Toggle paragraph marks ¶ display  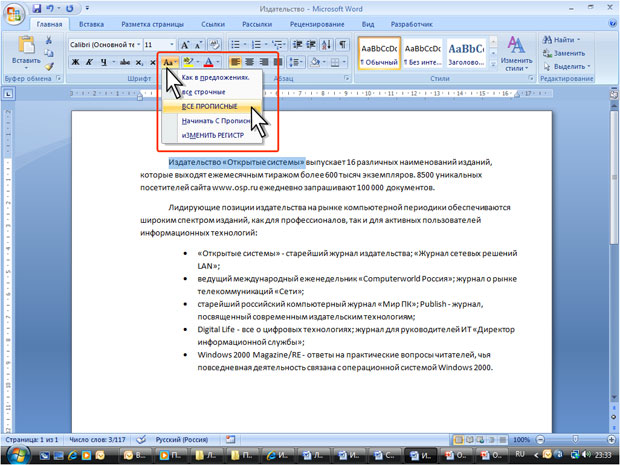pos(343,45)
